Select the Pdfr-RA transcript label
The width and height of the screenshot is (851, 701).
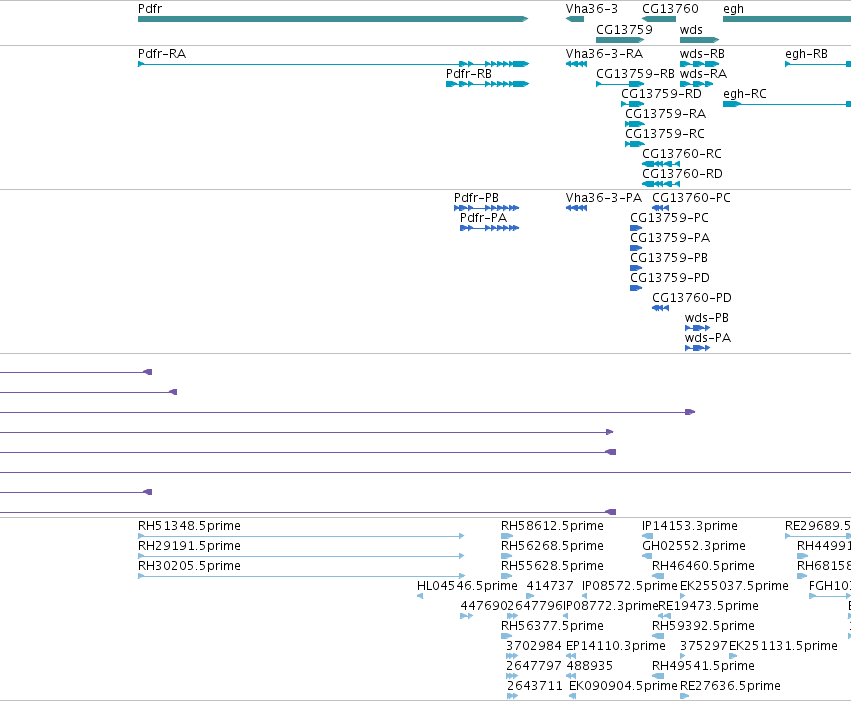pos(162,54)
